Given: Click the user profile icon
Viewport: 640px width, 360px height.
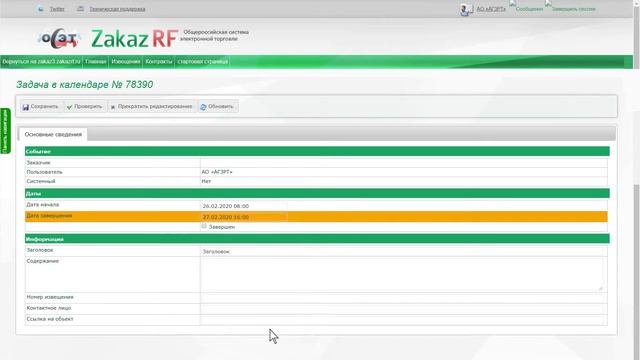Looking at the screenshot, I should (x=466, y=9).
